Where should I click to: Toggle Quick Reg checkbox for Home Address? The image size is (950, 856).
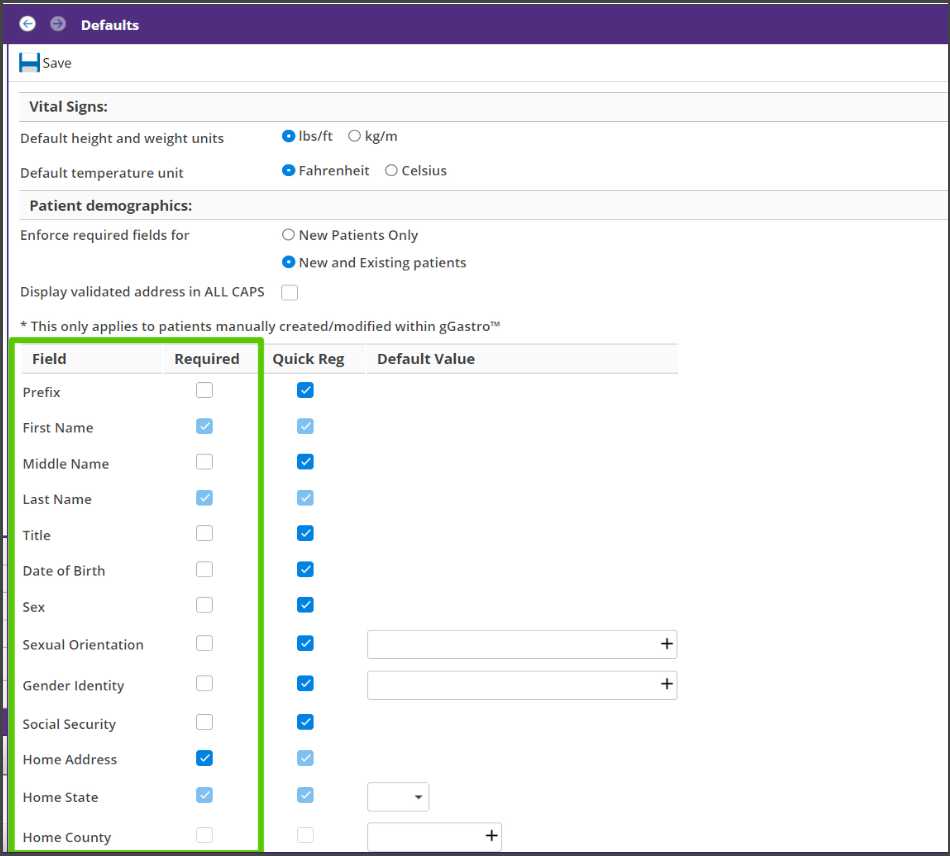tap(305, 758)
